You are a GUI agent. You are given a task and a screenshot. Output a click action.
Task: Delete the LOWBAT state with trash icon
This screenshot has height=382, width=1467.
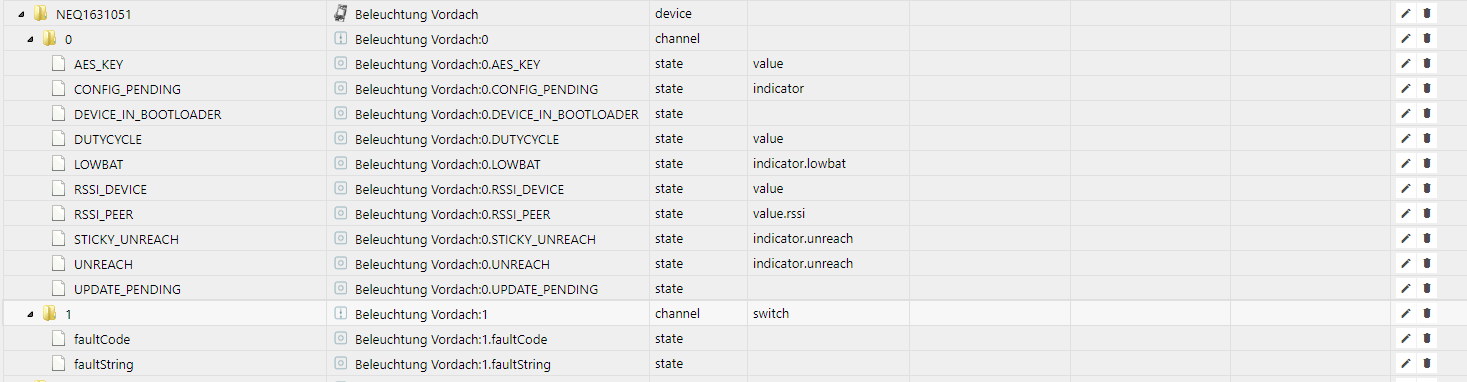1427,164
